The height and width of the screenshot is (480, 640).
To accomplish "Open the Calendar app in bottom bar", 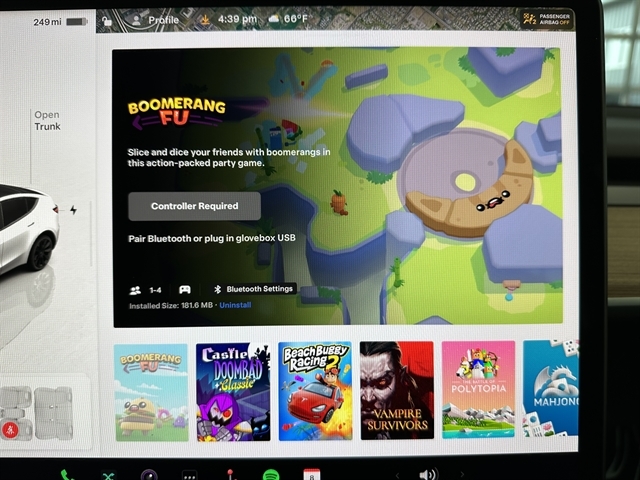I will (x=312, y=475).
